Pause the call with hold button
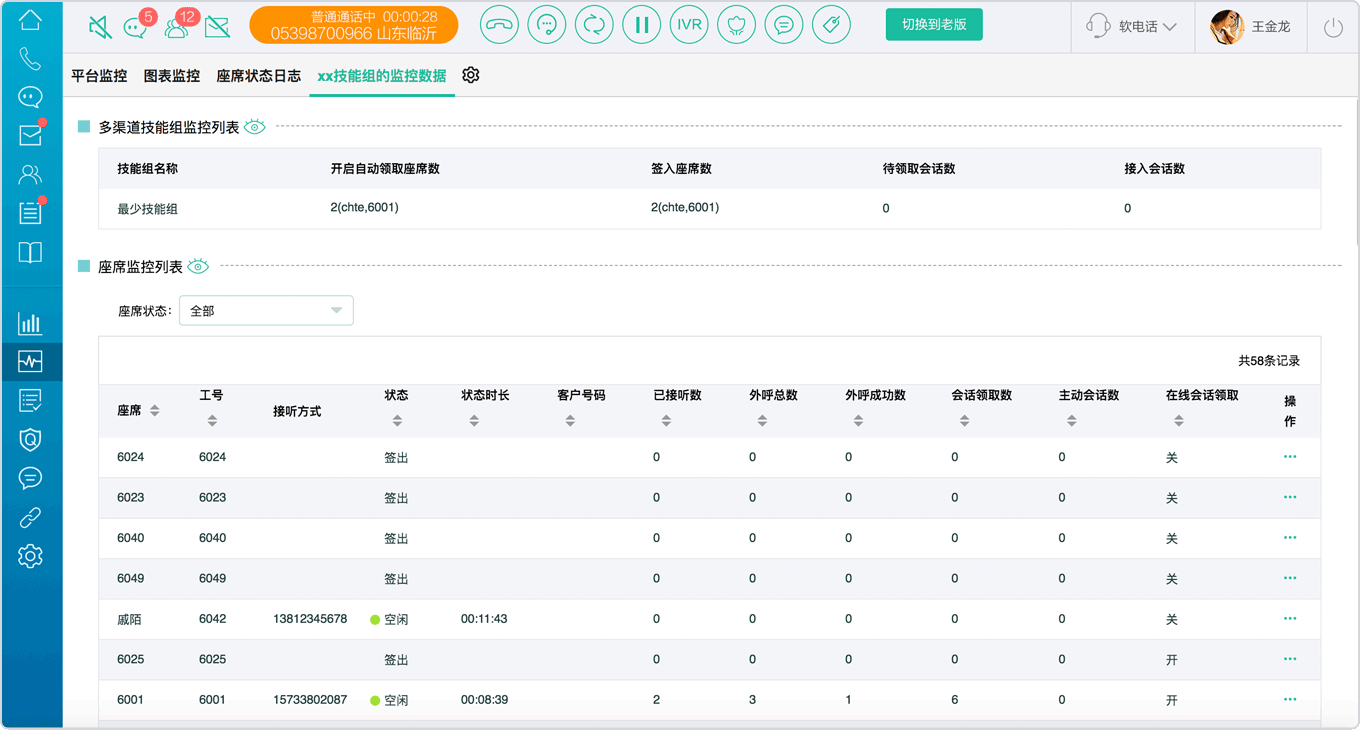Image resolution: width=1360 pixels, height=730 pixels. (641, 25)
